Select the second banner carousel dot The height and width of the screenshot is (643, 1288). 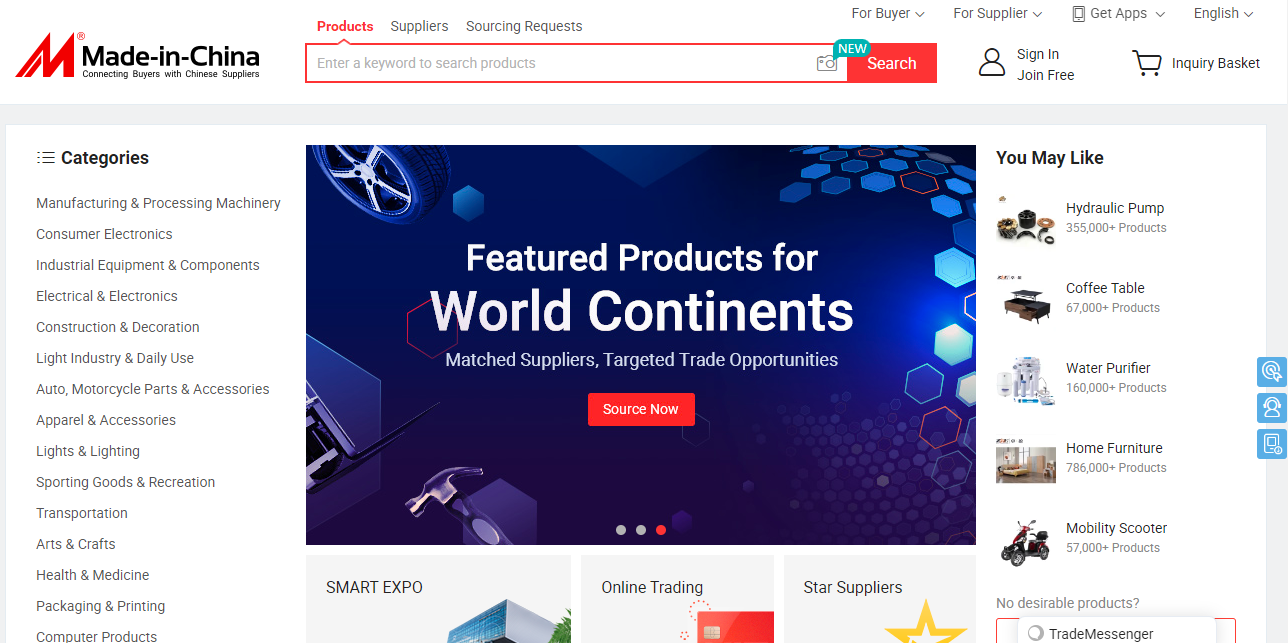click(641, 530)
